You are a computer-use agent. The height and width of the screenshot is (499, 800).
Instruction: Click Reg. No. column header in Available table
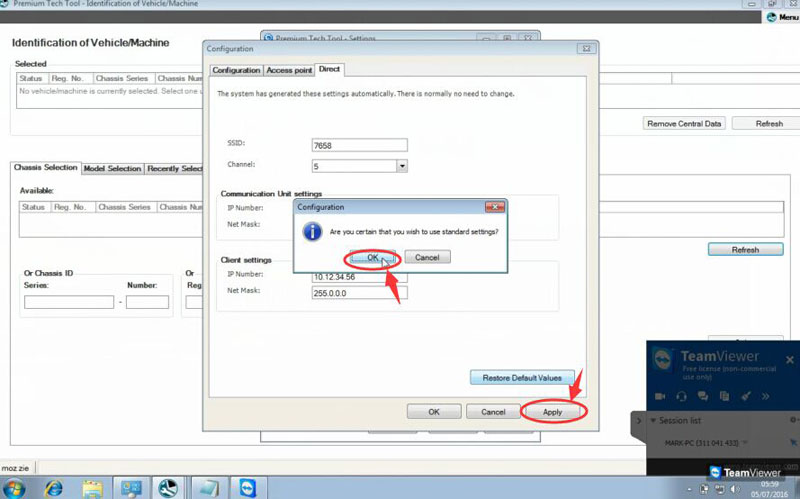[x=72, y=207]
